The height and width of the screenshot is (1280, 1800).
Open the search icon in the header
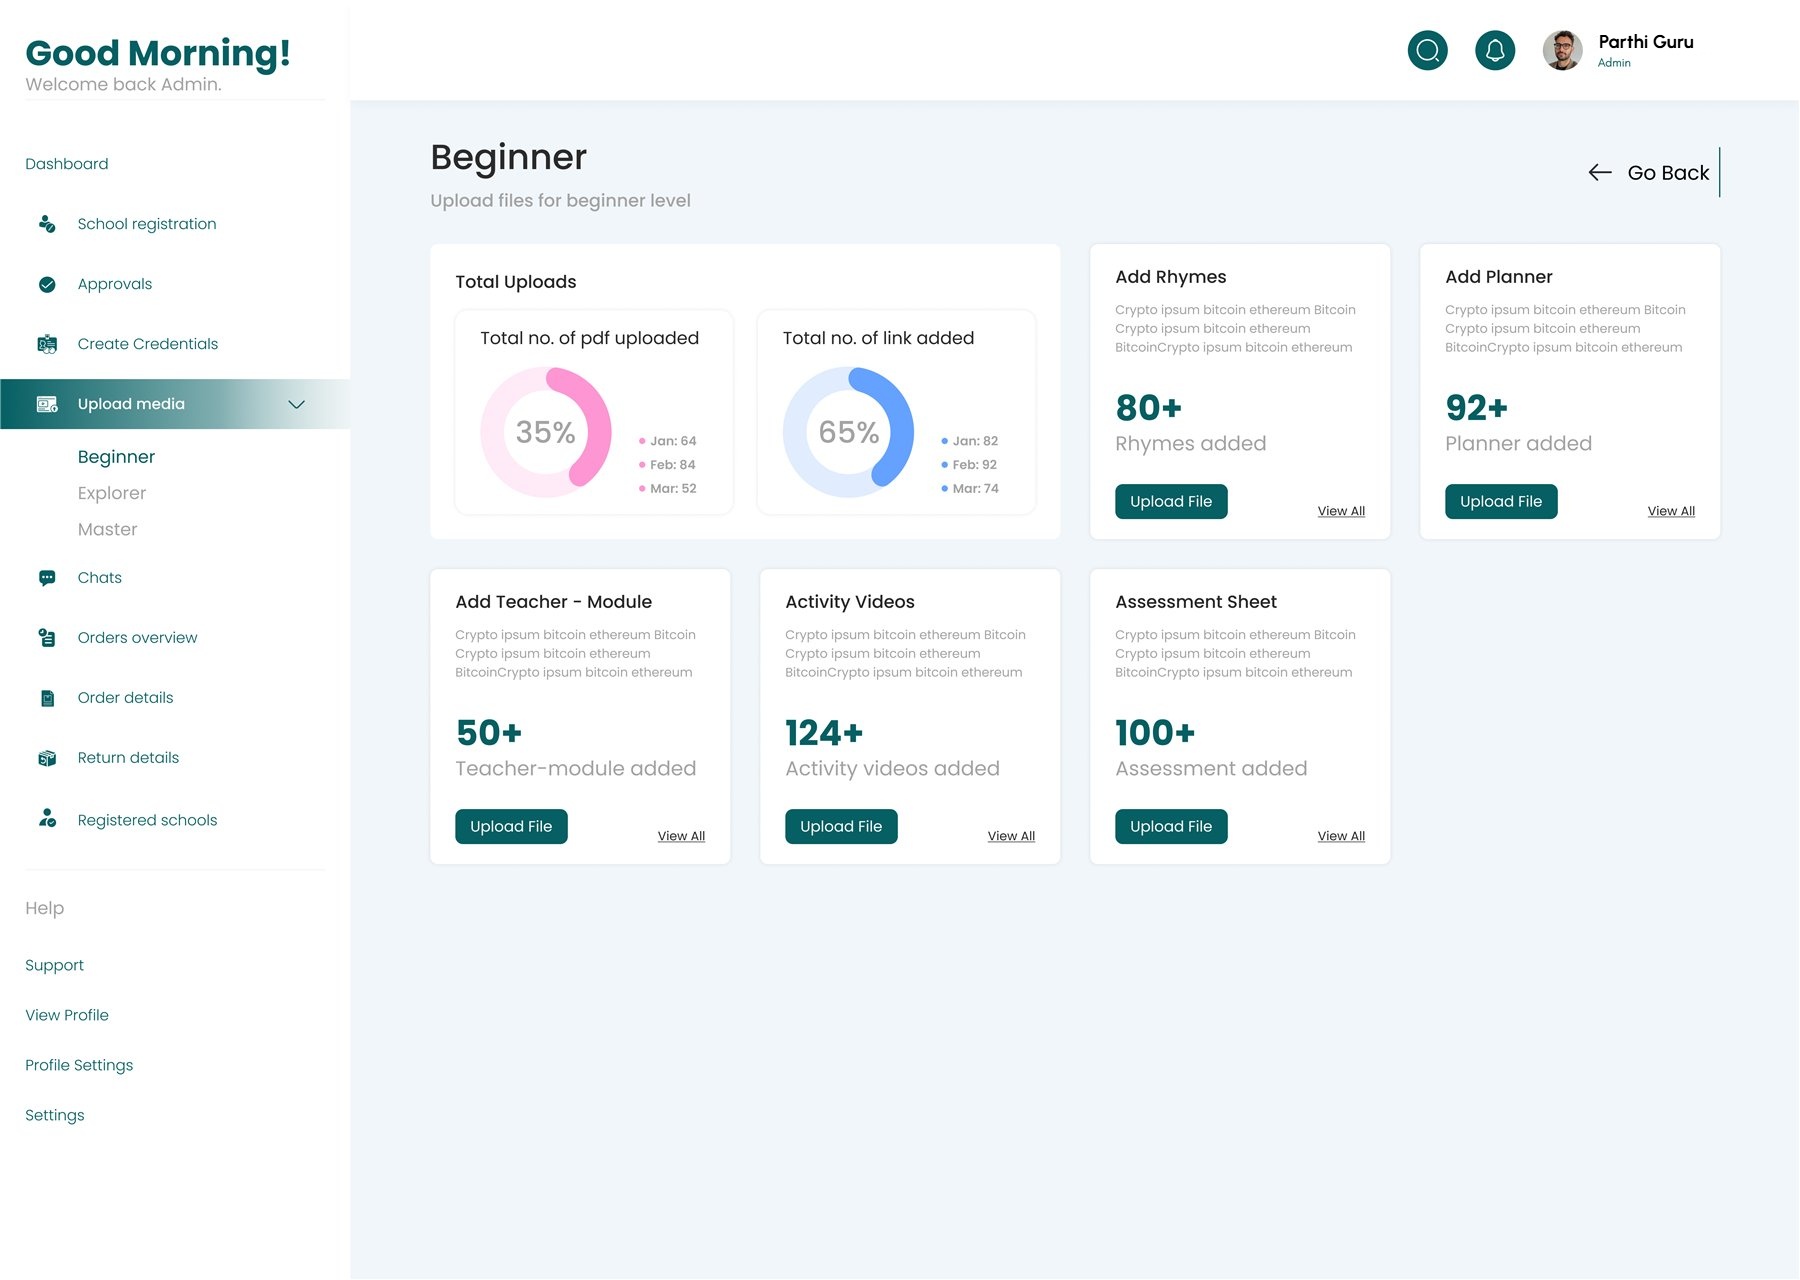[1427, 50]
